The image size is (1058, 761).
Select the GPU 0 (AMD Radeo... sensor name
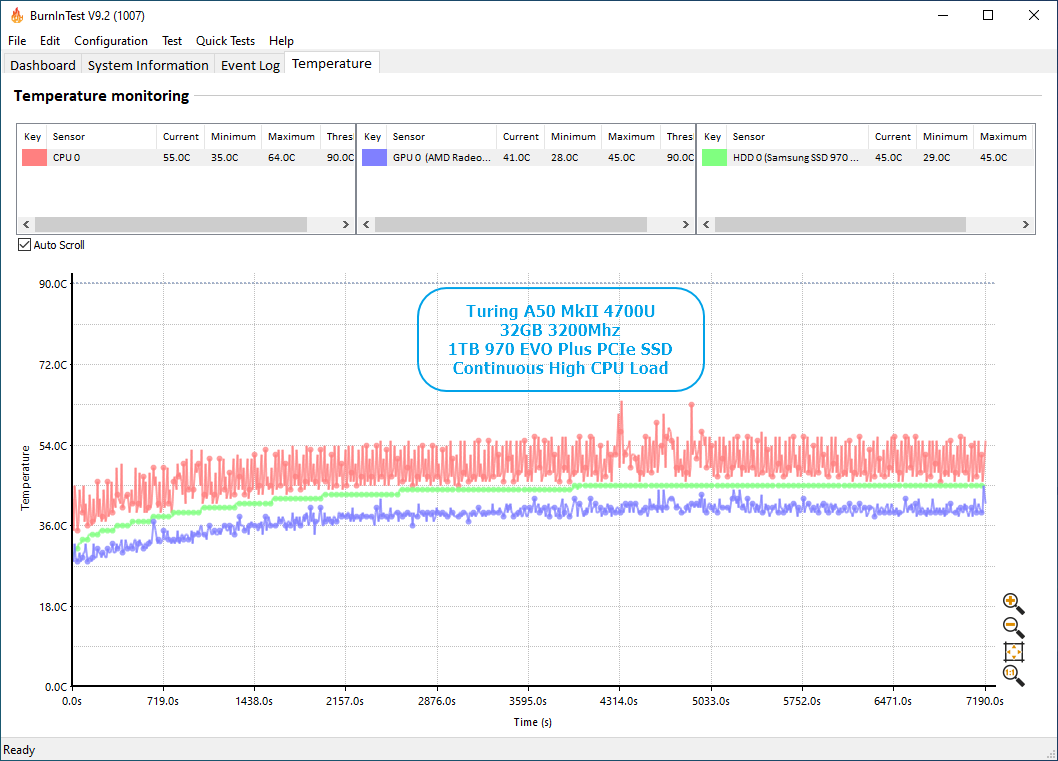(x=442, y=157)
